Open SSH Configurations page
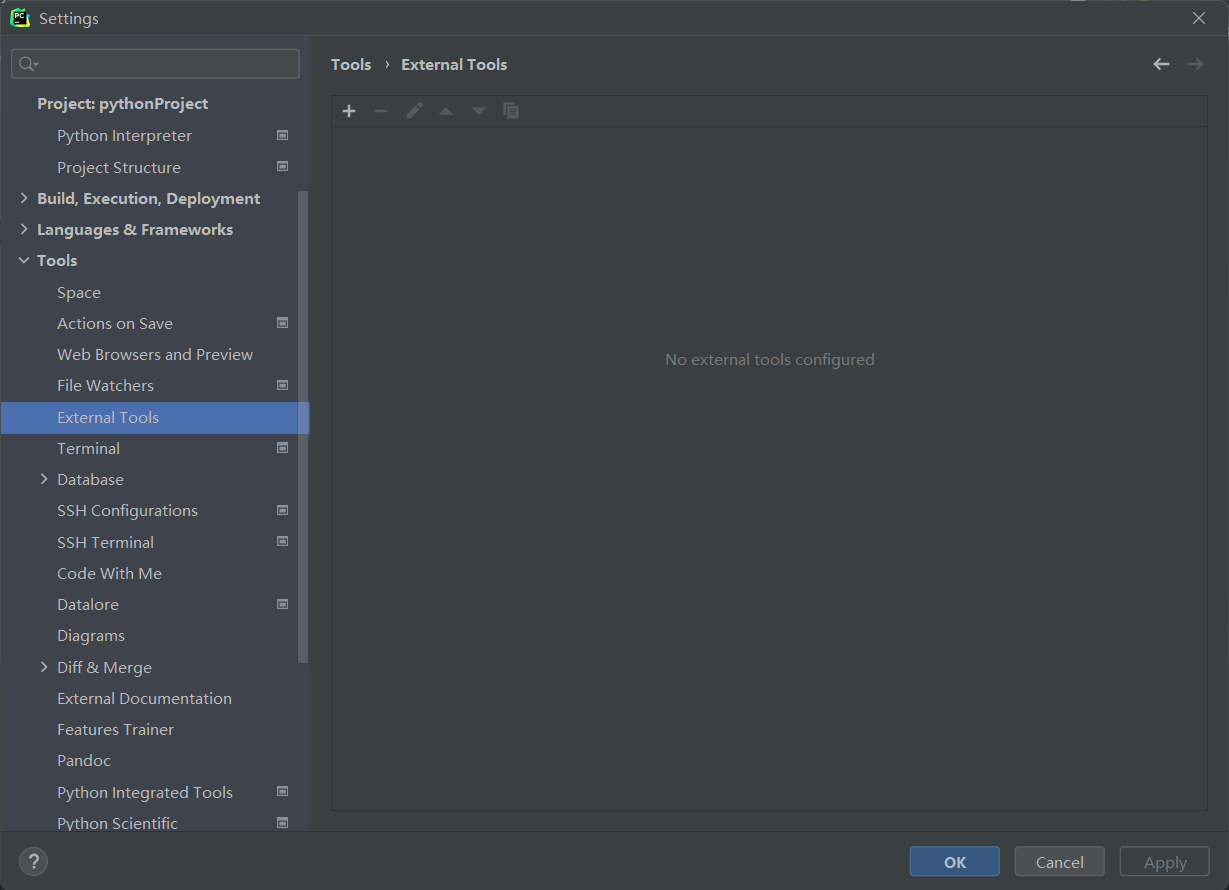 coord(127,510)
